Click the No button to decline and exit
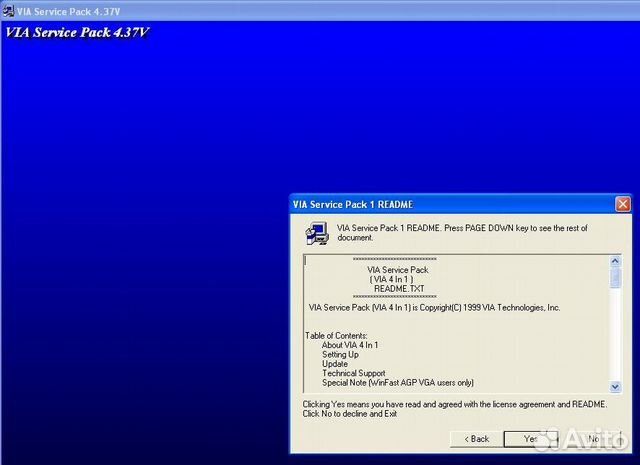The width and height of the screenshot is (640, 465). (593, 438)
